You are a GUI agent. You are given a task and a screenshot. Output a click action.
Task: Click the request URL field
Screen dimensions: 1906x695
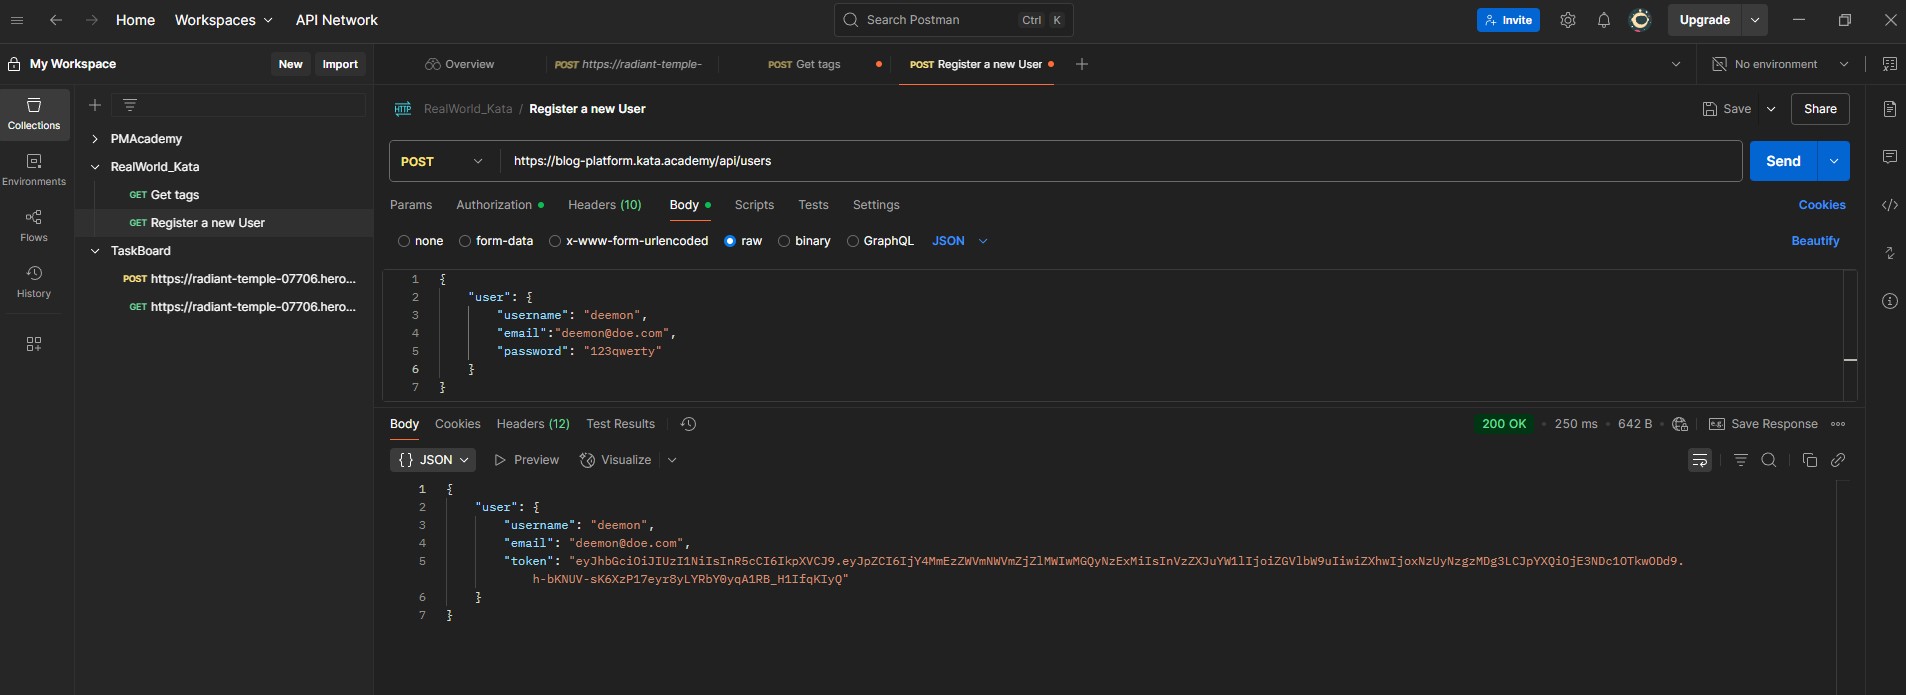[1120, 161]
